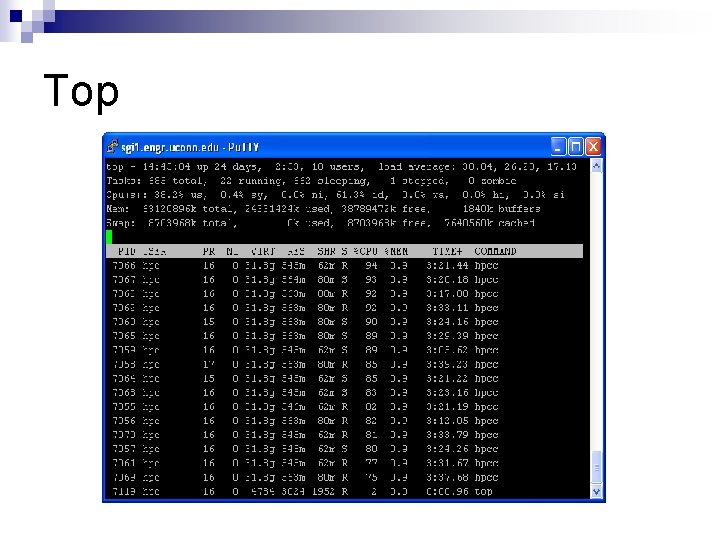Click the 'load average' text in top header
Screen dimensions: 720x540
pyautogui.click(x=416, y=167)
